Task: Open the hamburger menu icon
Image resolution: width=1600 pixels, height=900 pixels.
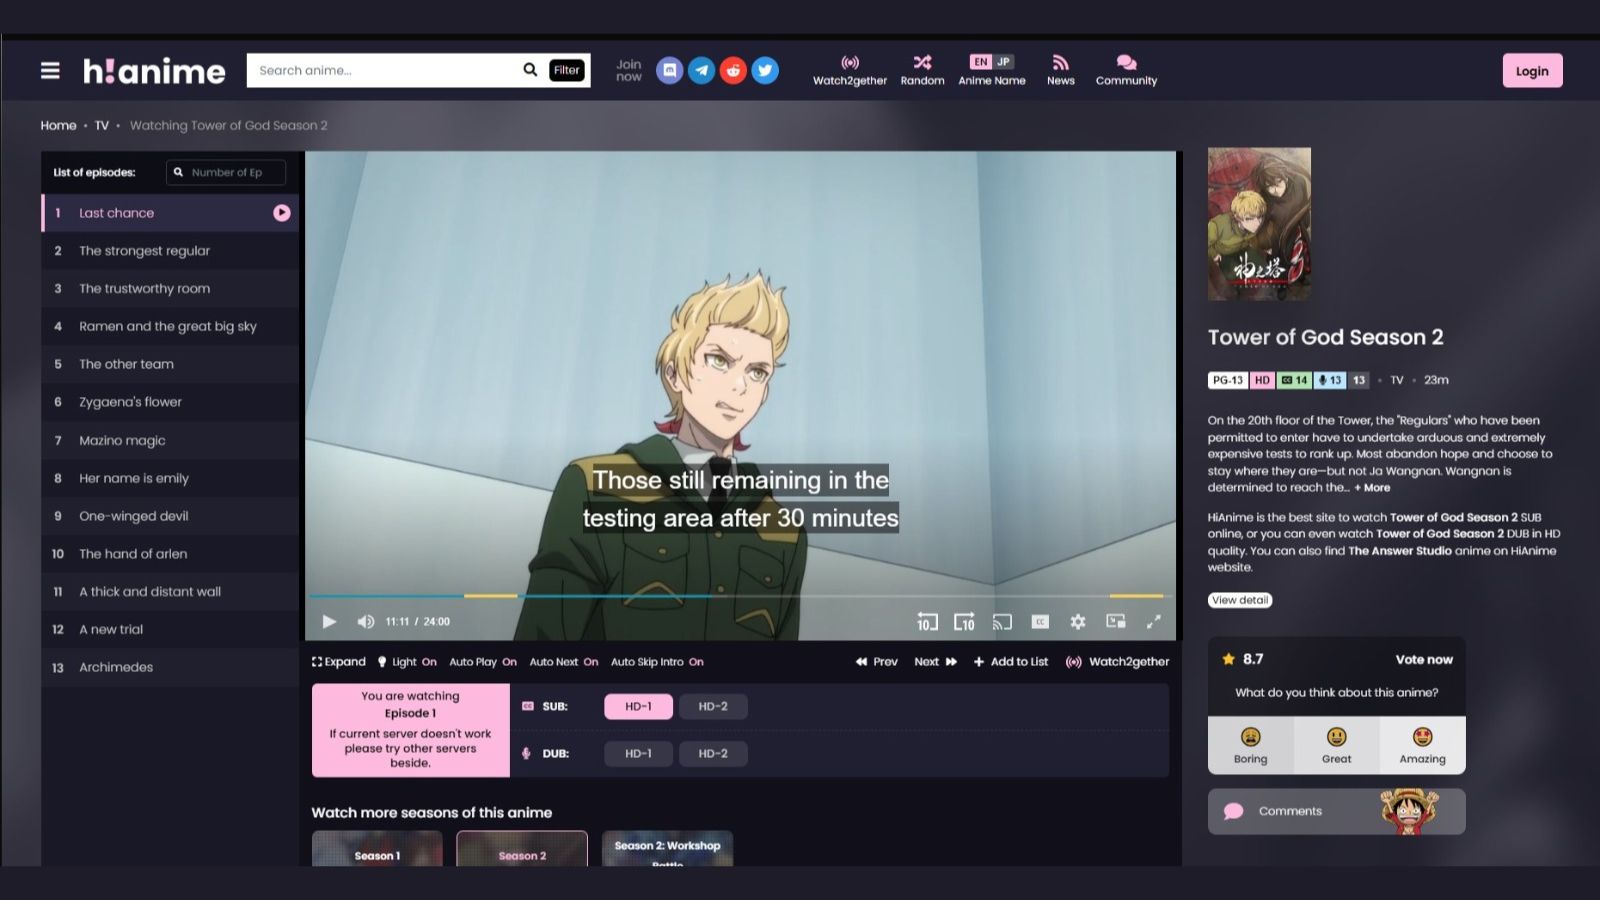Action: click(x=50, y=70)
